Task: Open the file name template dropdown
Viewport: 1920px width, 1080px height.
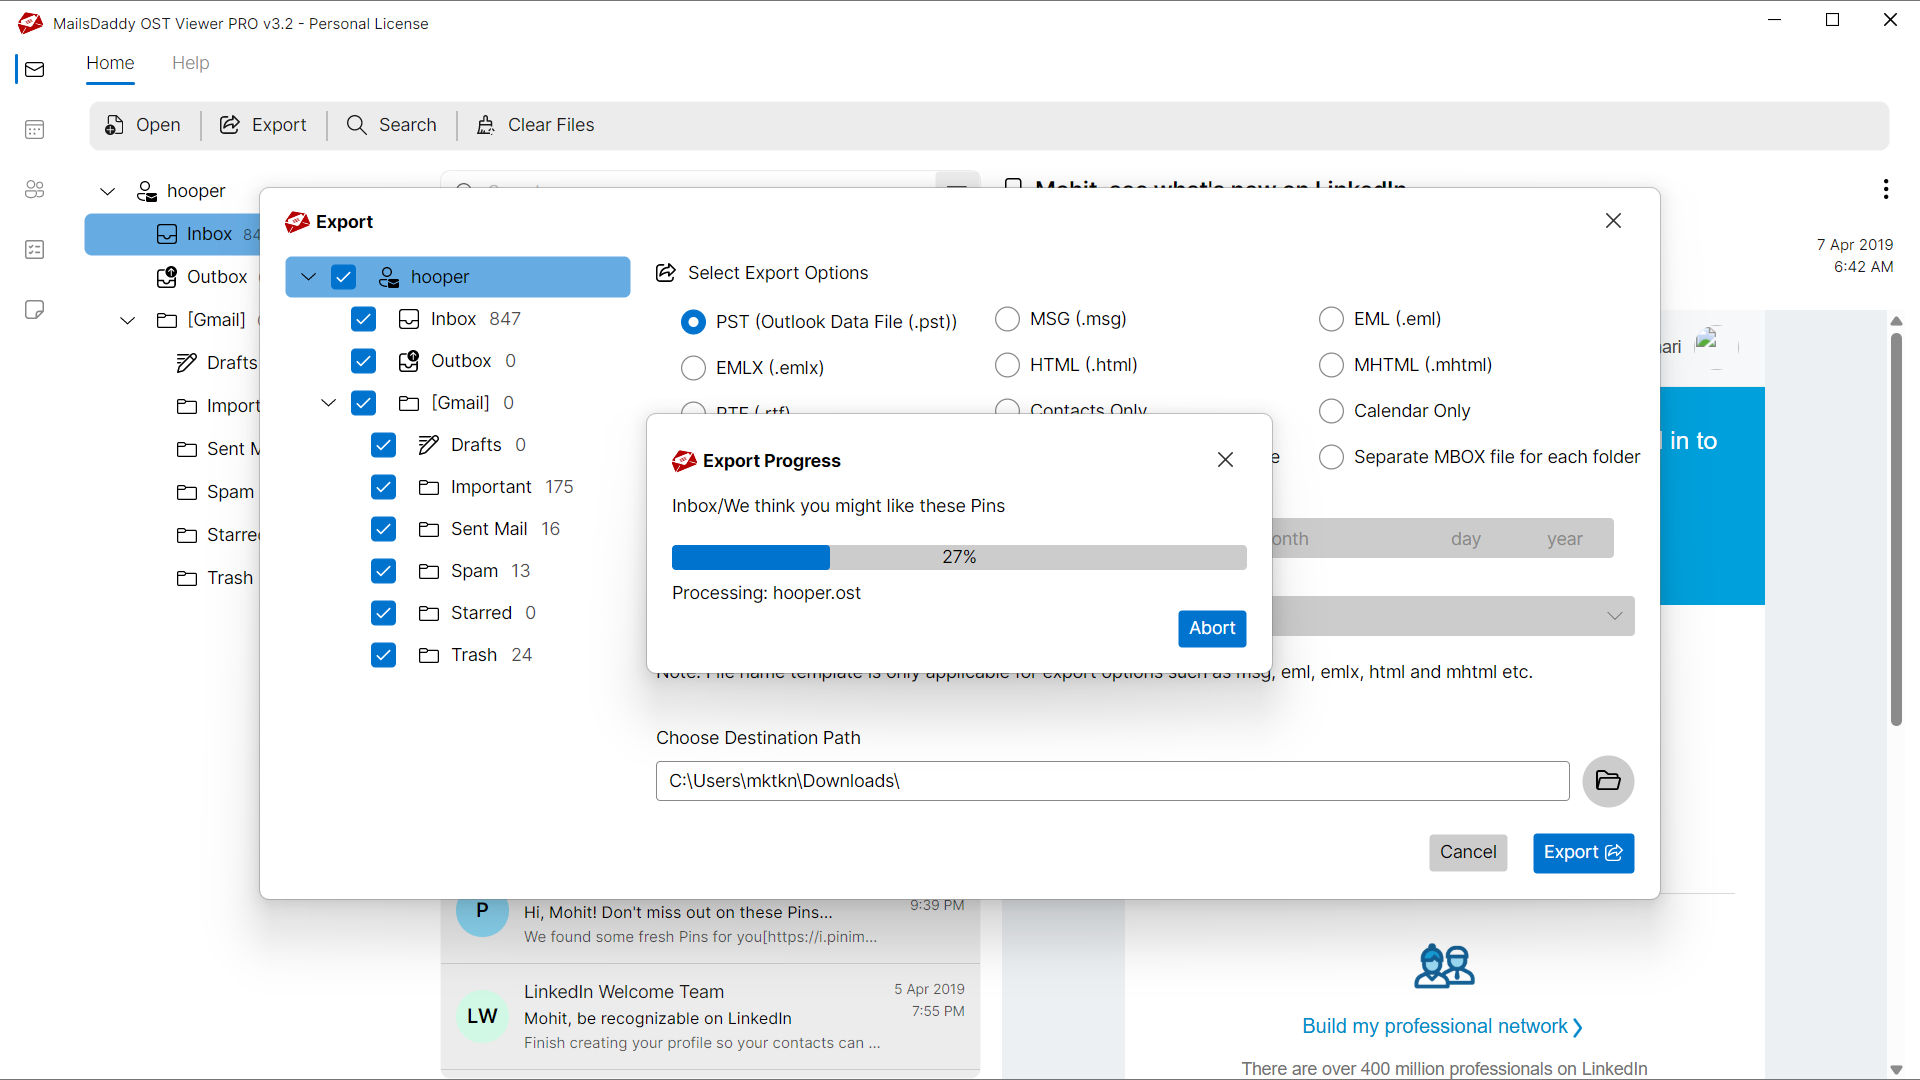Action: (x=1614, y=616)
